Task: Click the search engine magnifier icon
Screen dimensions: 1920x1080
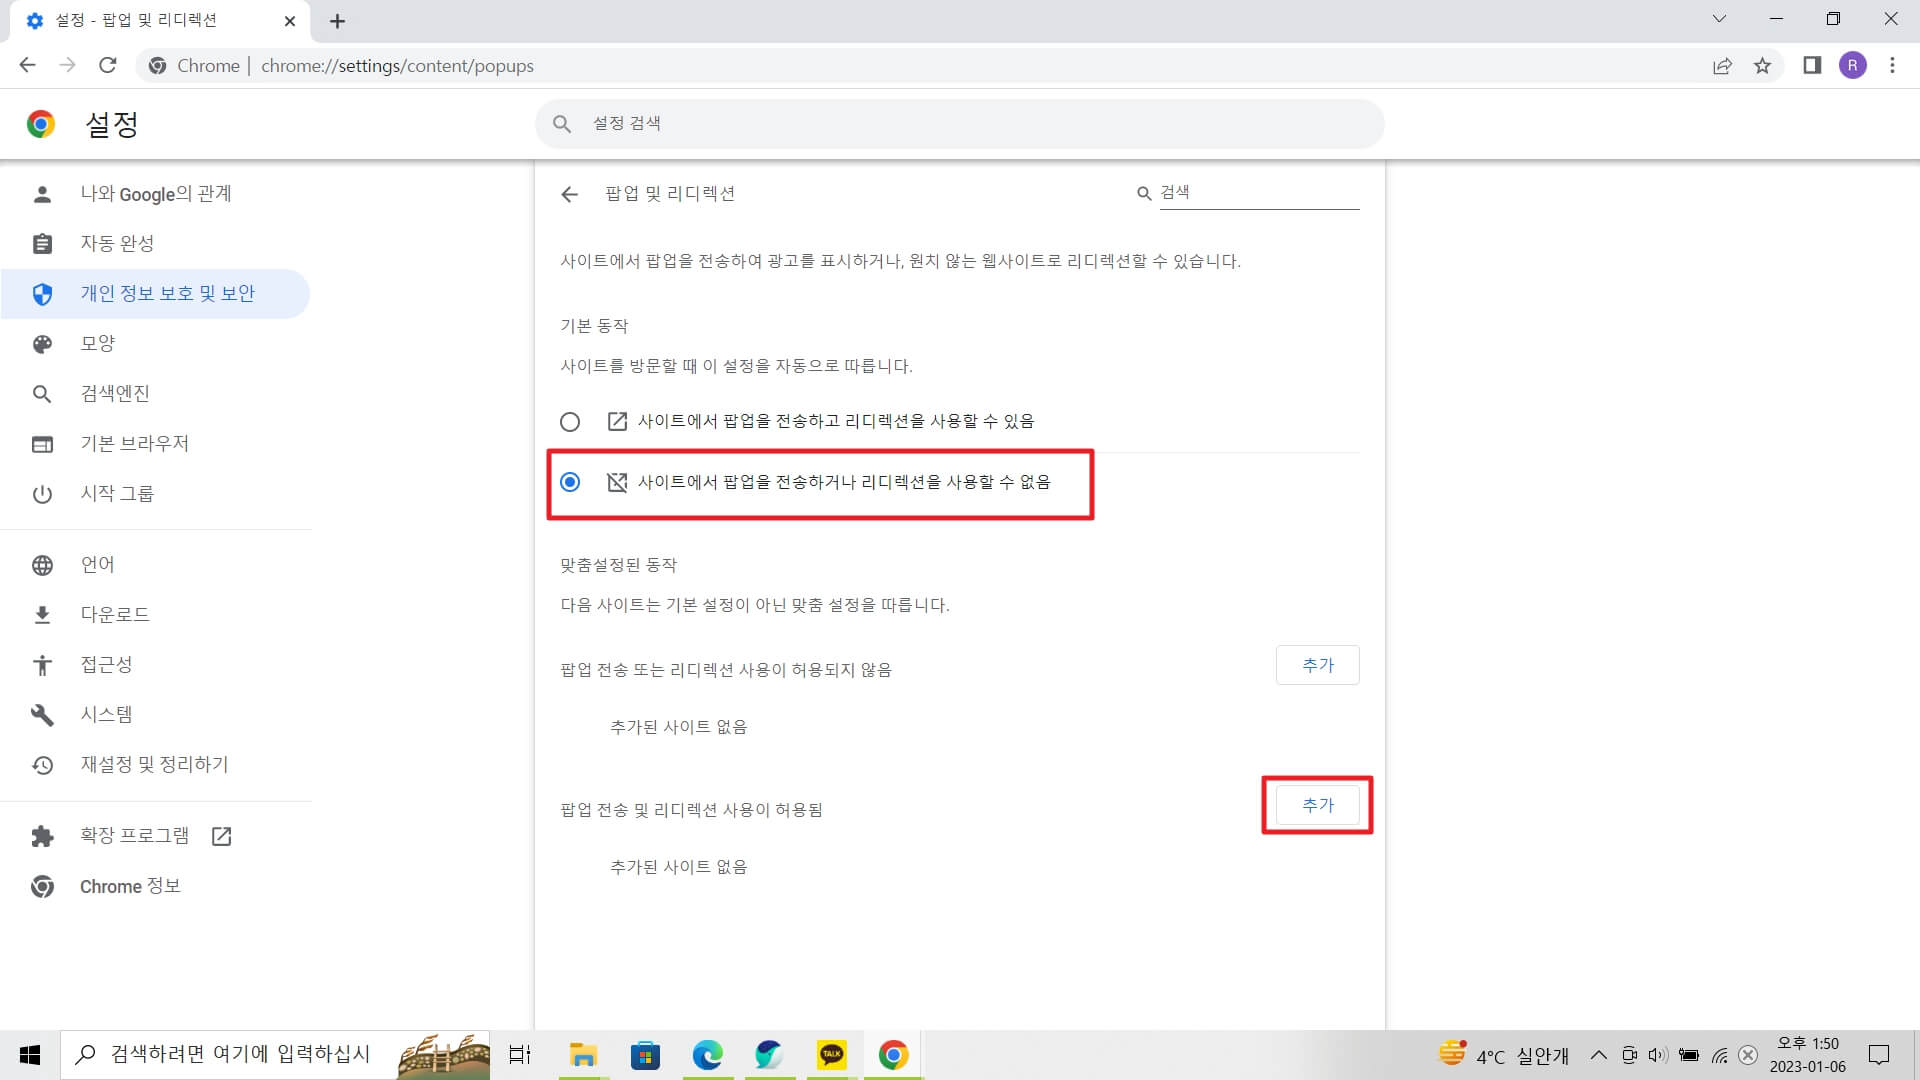Action: (x=42, y=393)
